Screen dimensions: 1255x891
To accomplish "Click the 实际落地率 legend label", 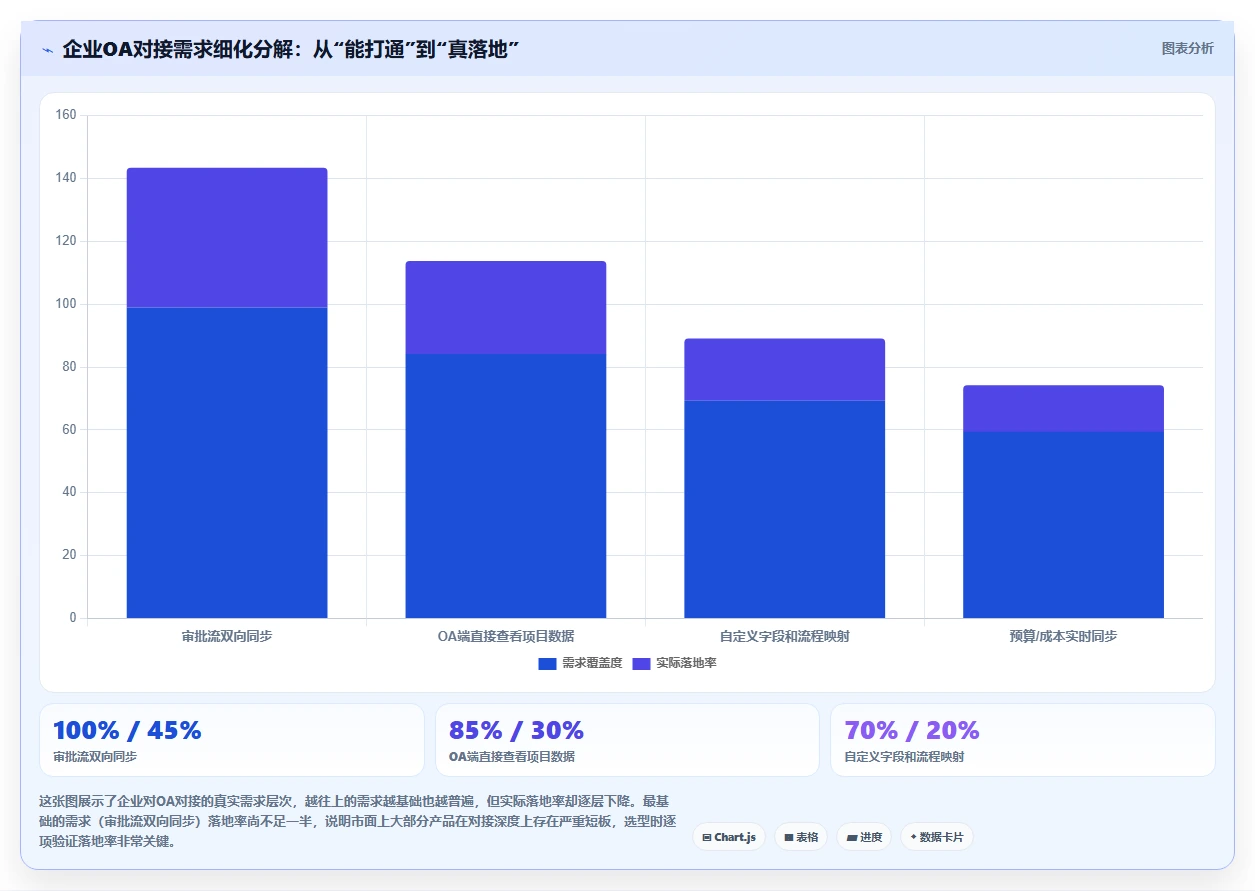I will [686, 664].
